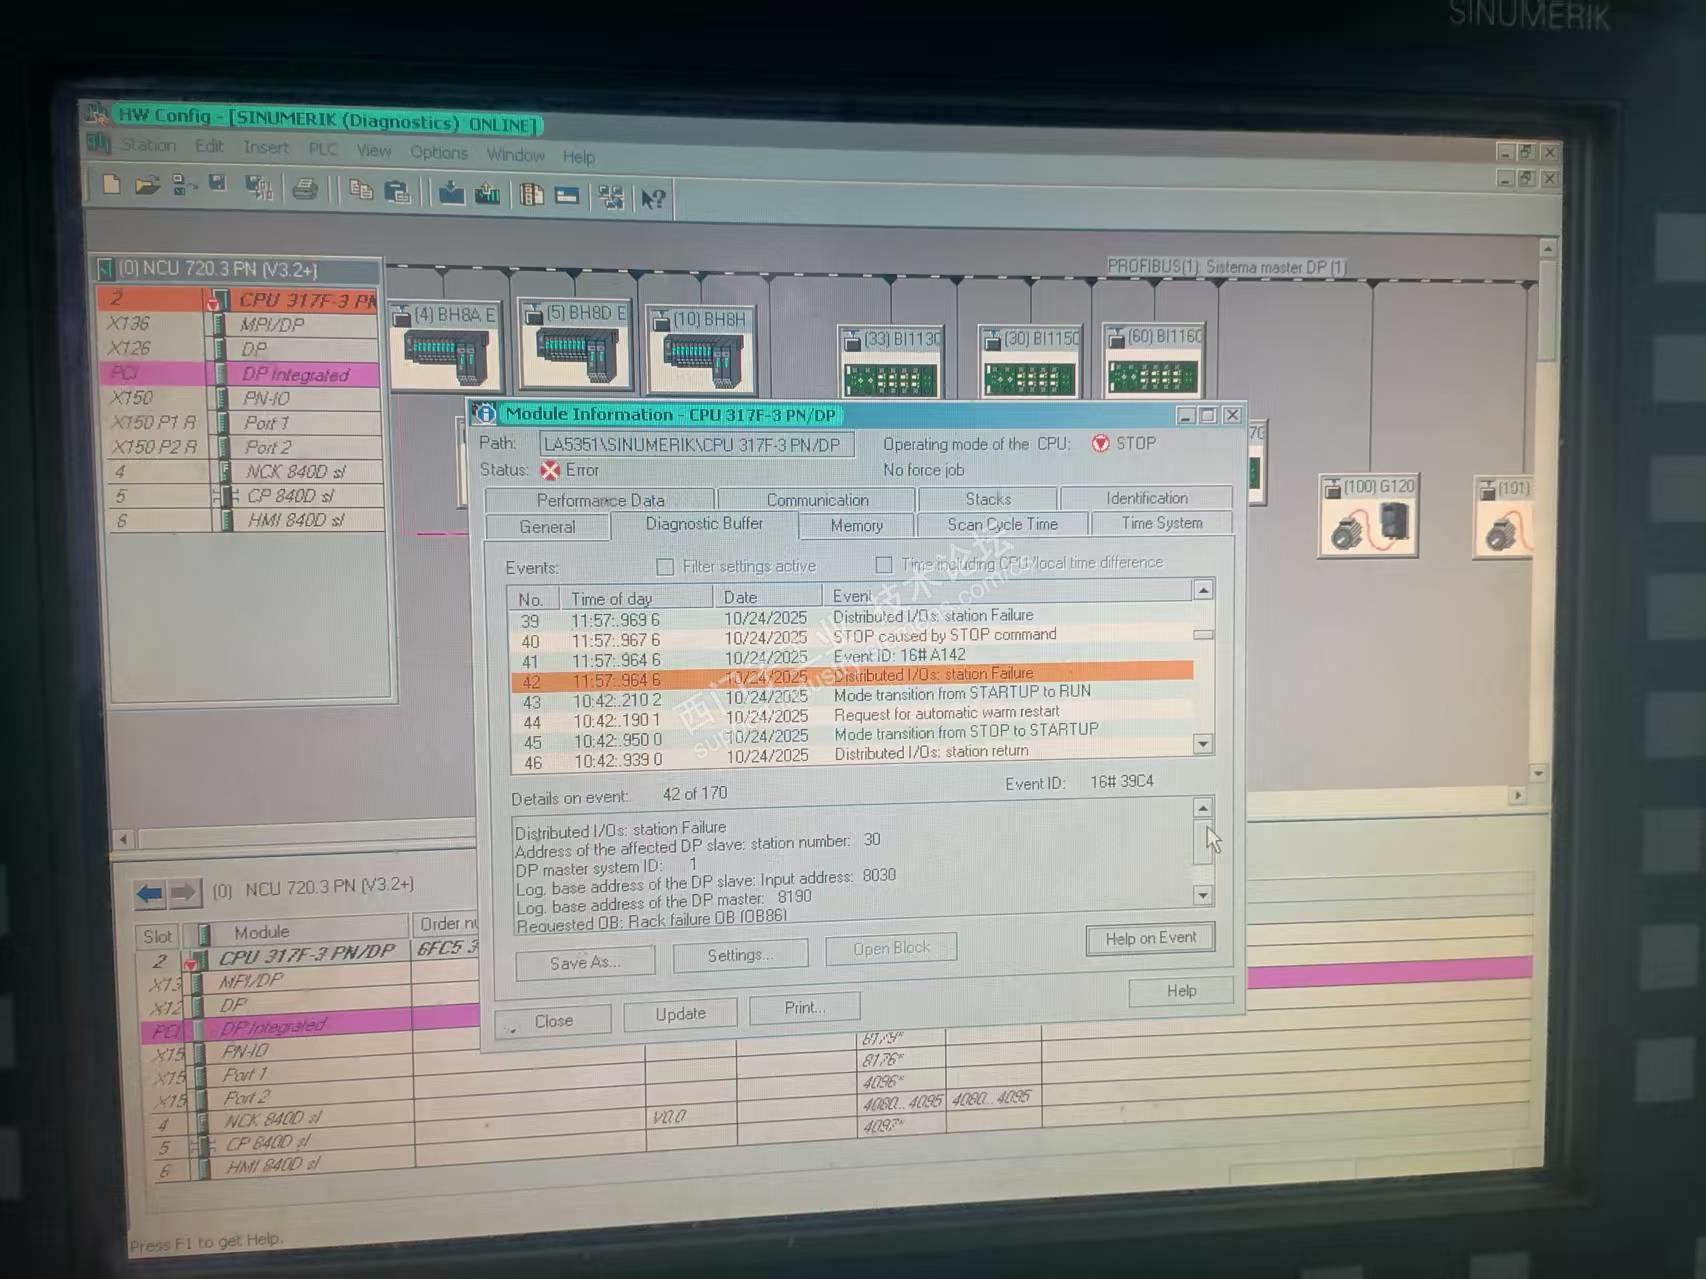Screen dimensions: 1706x1279
Task: Select the (10) BH8H station icon
Action: 701,351
